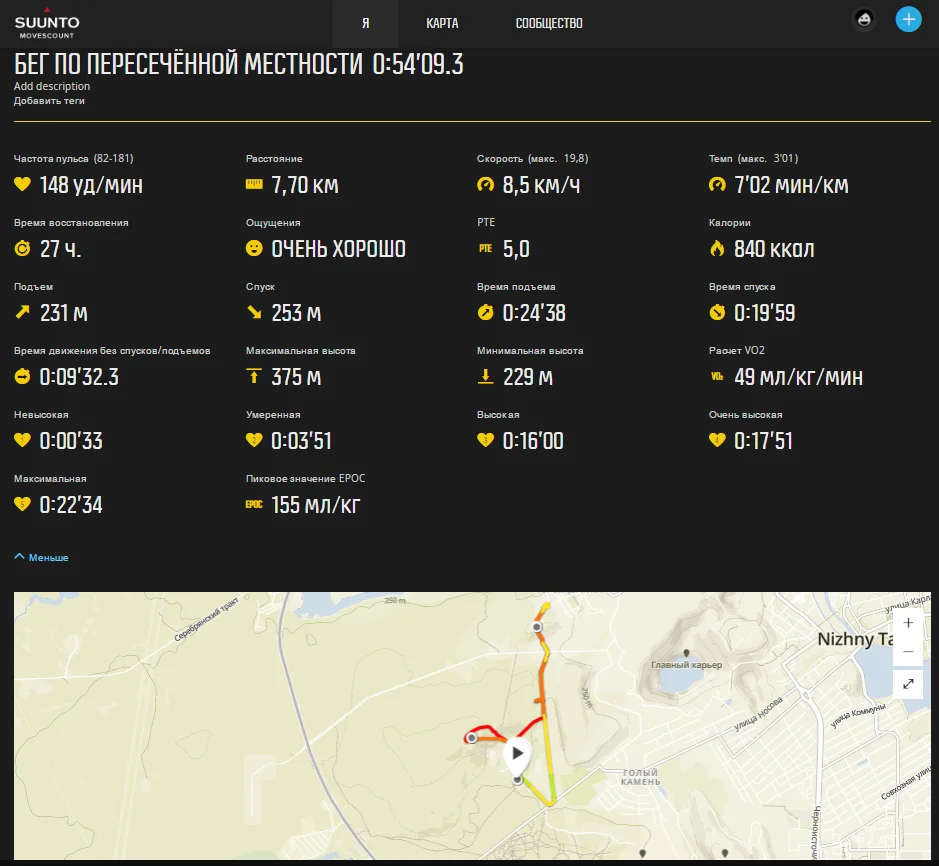This screenshot has height=866, width=939.
Task: Click the Время восстановления label
Action: click(x=71, y=223)
